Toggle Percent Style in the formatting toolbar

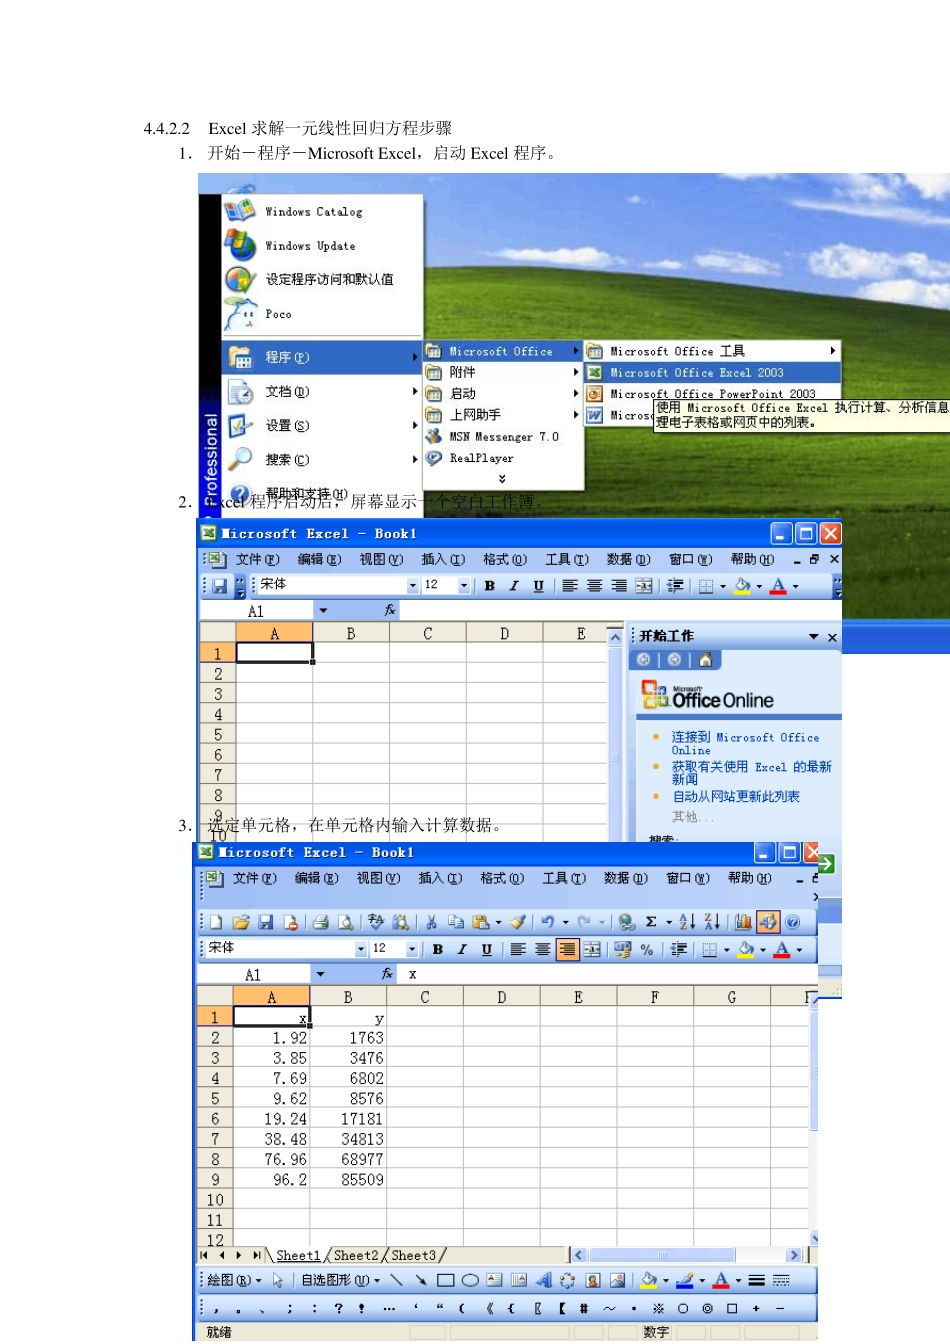pyautogui.click(x=647, y=949)
